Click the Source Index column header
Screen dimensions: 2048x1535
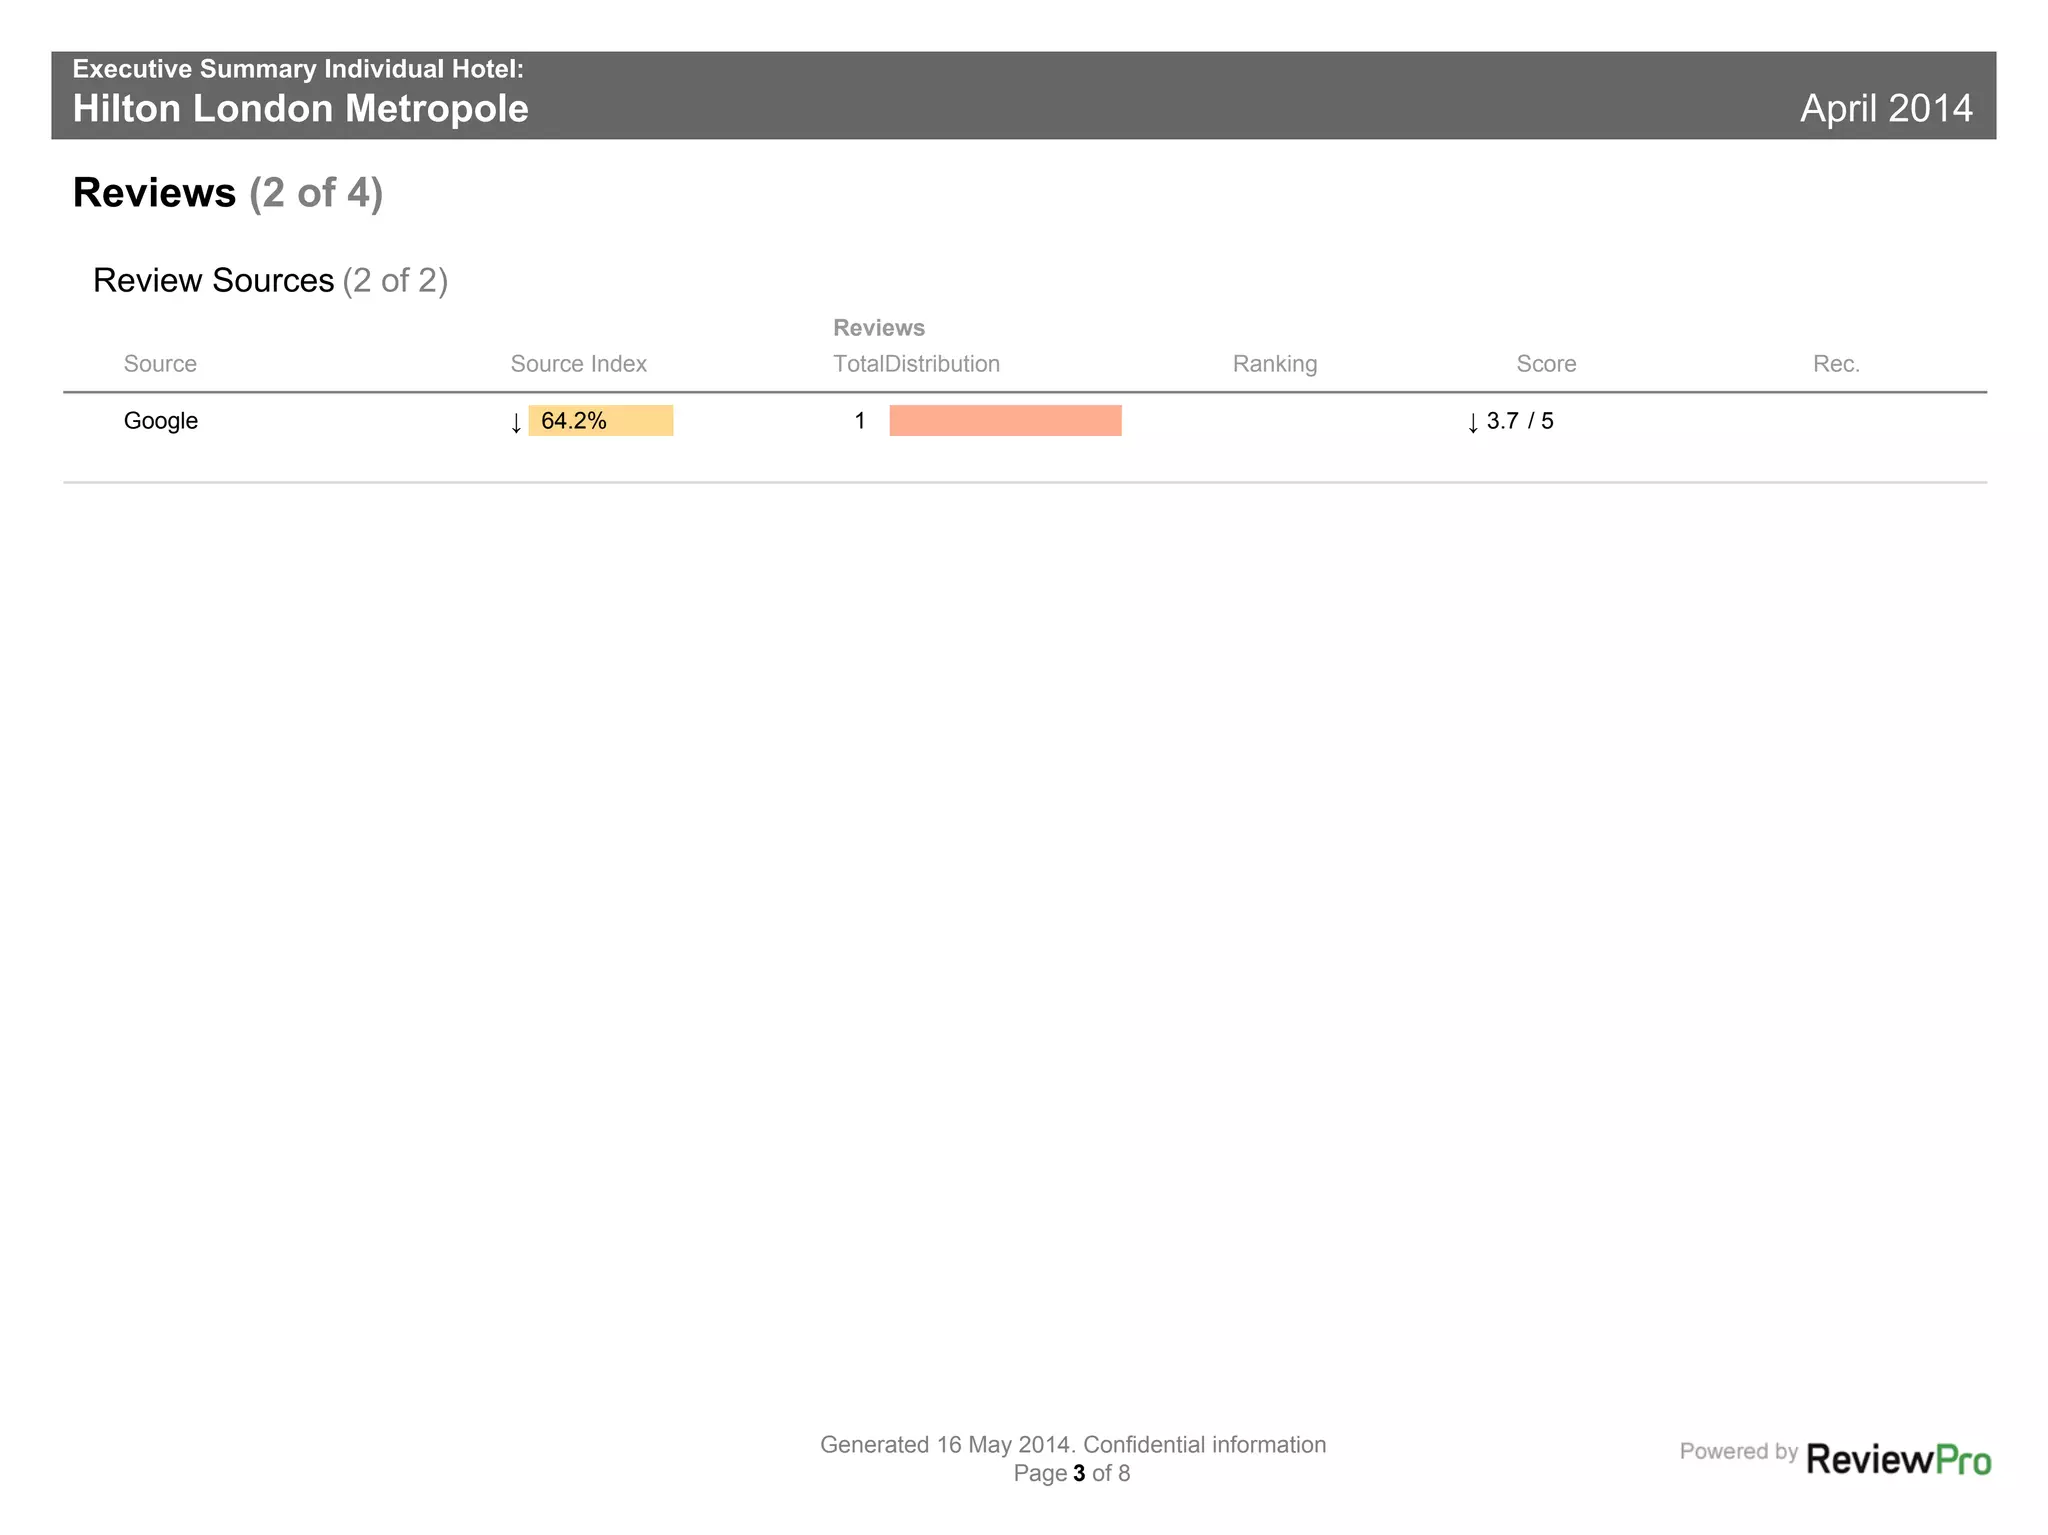click(578, 364)
